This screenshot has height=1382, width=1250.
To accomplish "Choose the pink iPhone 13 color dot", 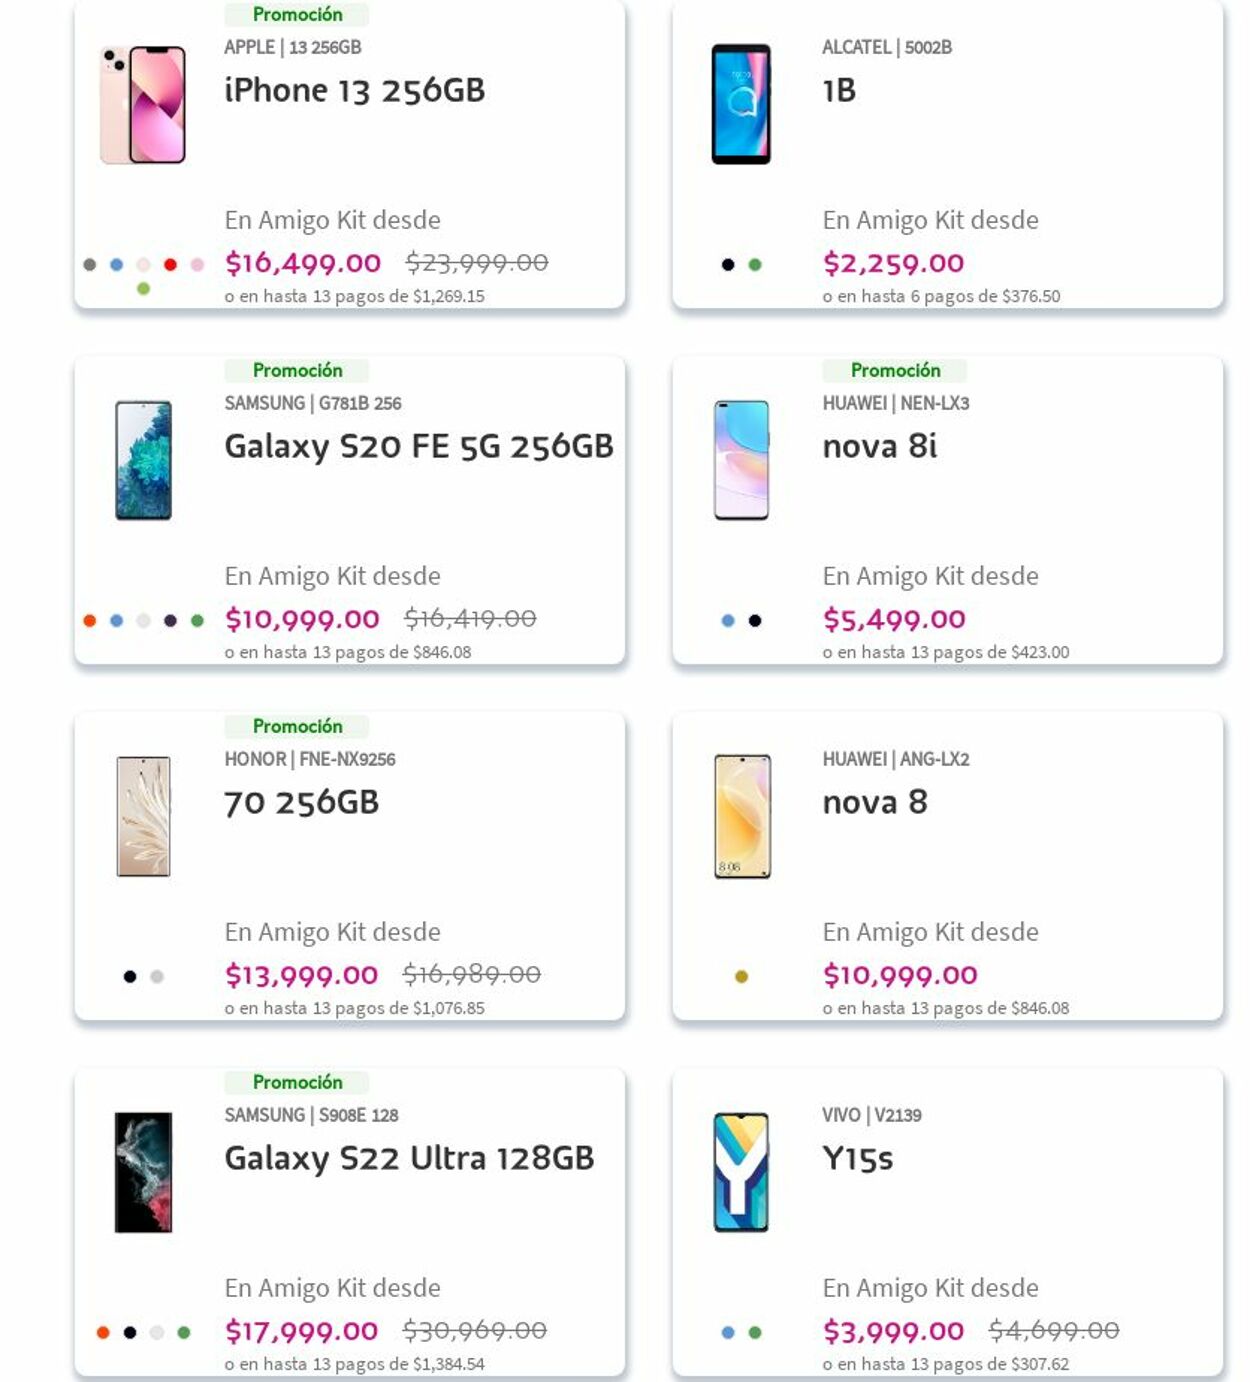I will (197, 265).
